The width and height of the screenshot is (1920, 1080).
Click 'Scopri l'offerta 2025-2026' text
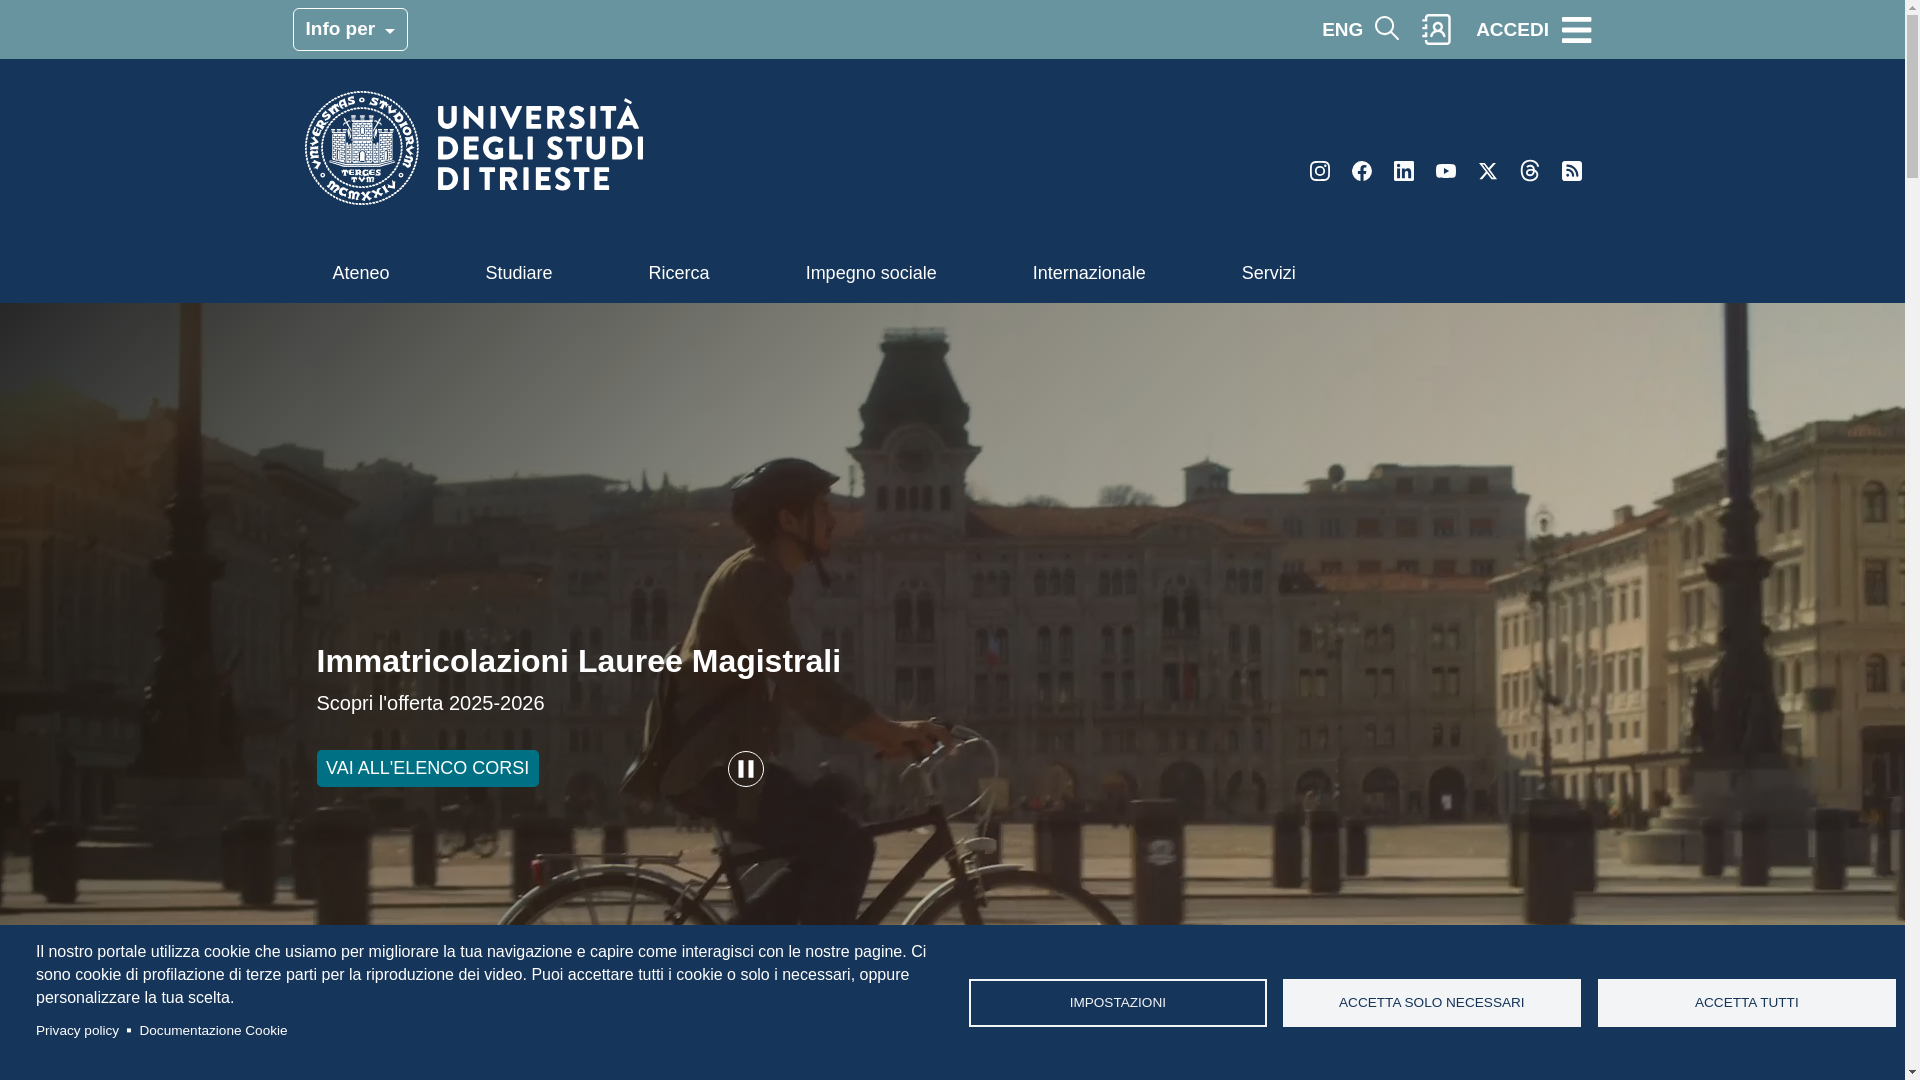(430, 703)
